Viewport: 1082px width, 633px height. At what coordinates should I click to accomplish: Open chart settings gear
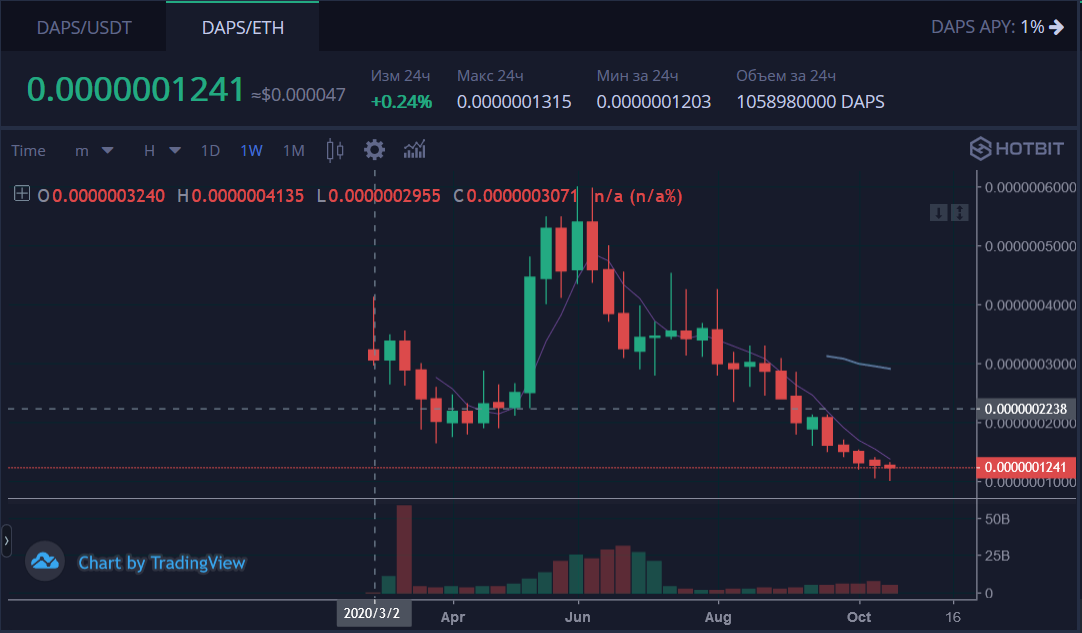[x=374, y=150]
